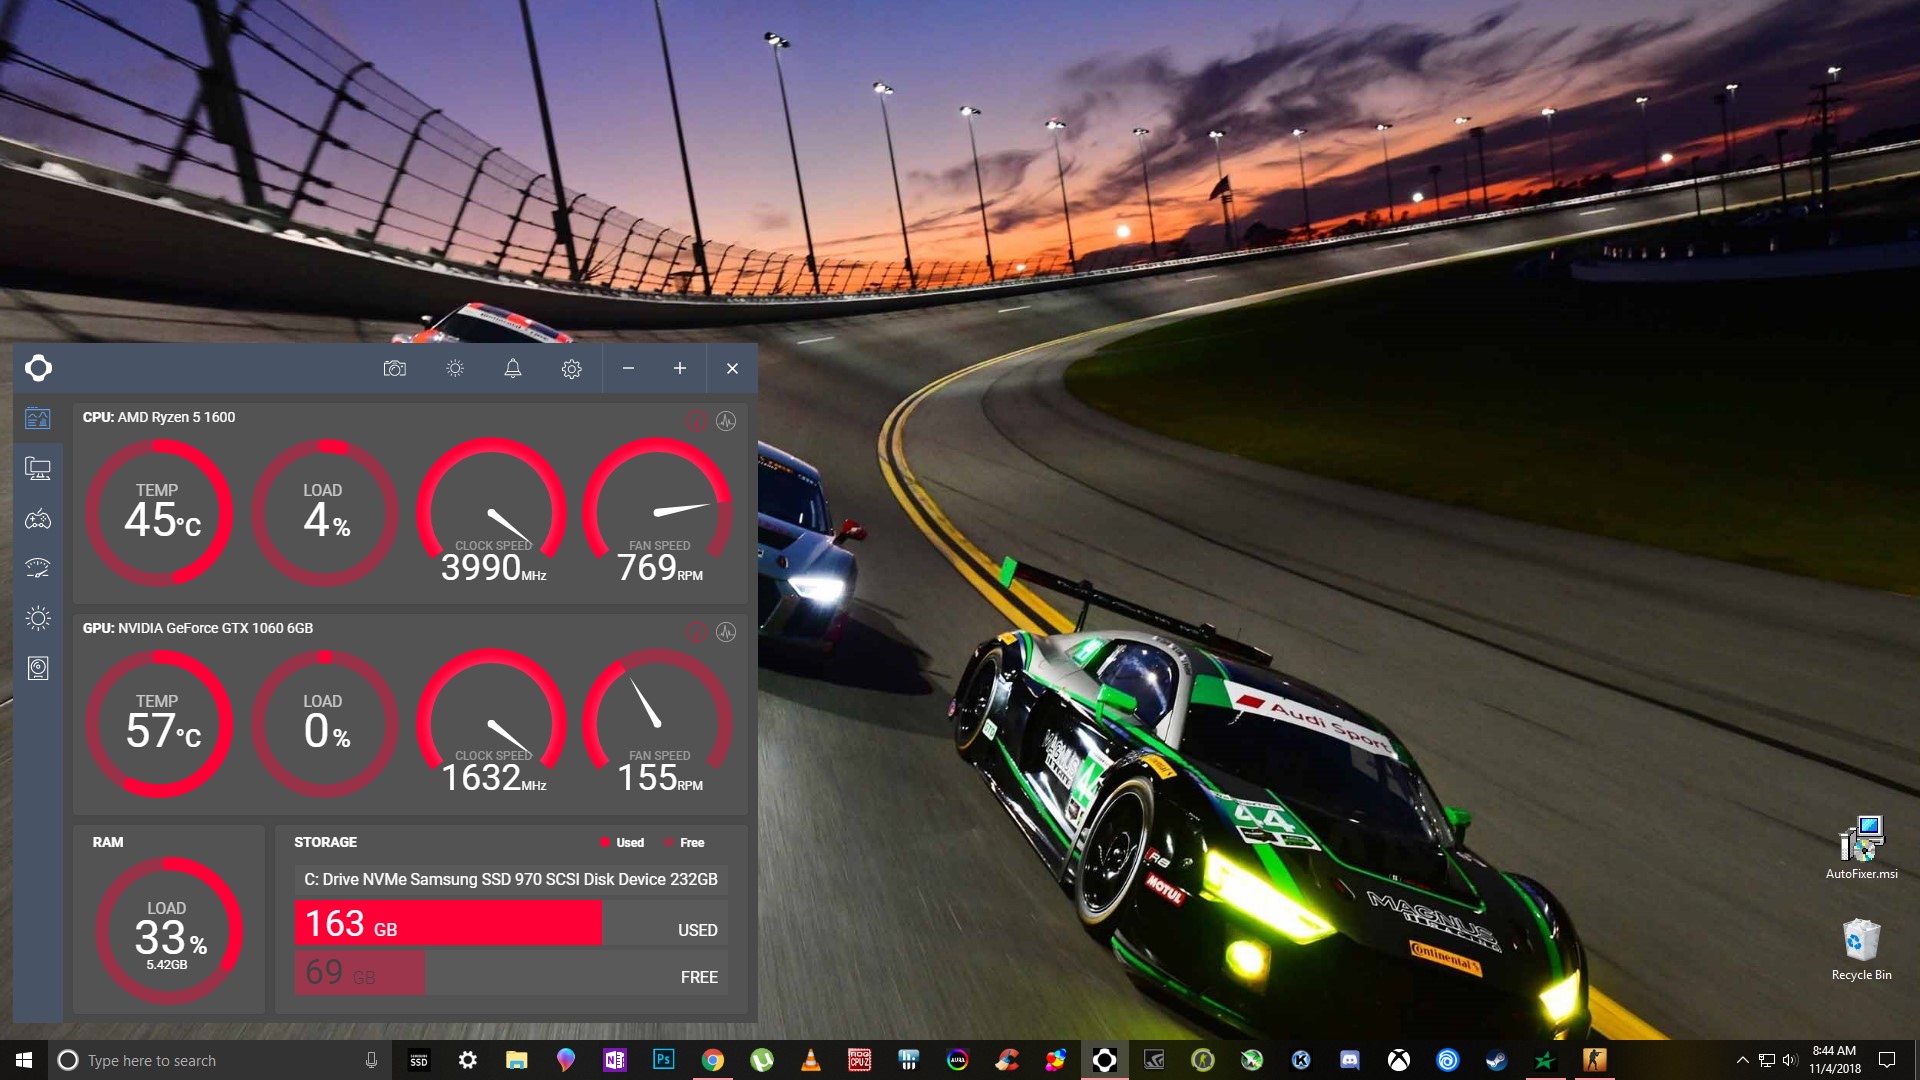This screenshot has height=1080, width=1920.
Task: Collapse CAM to mini view with minus
Action: [x=628, y=369]
